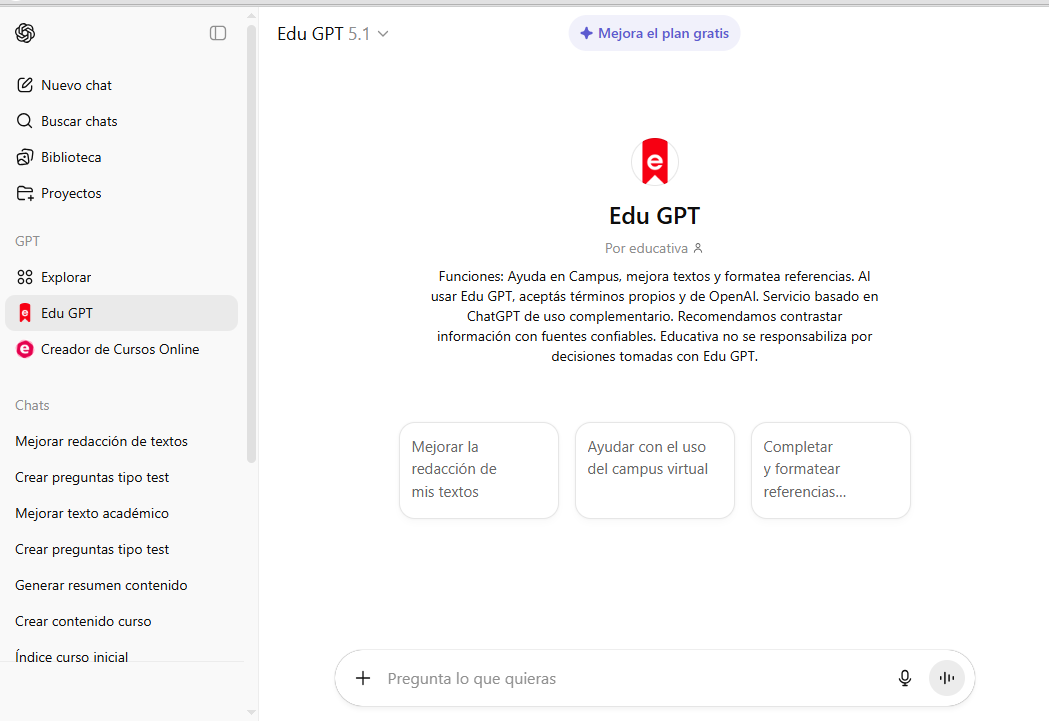Click the Por educativa creator link
1049x721 pixels.
coord(654,247)
